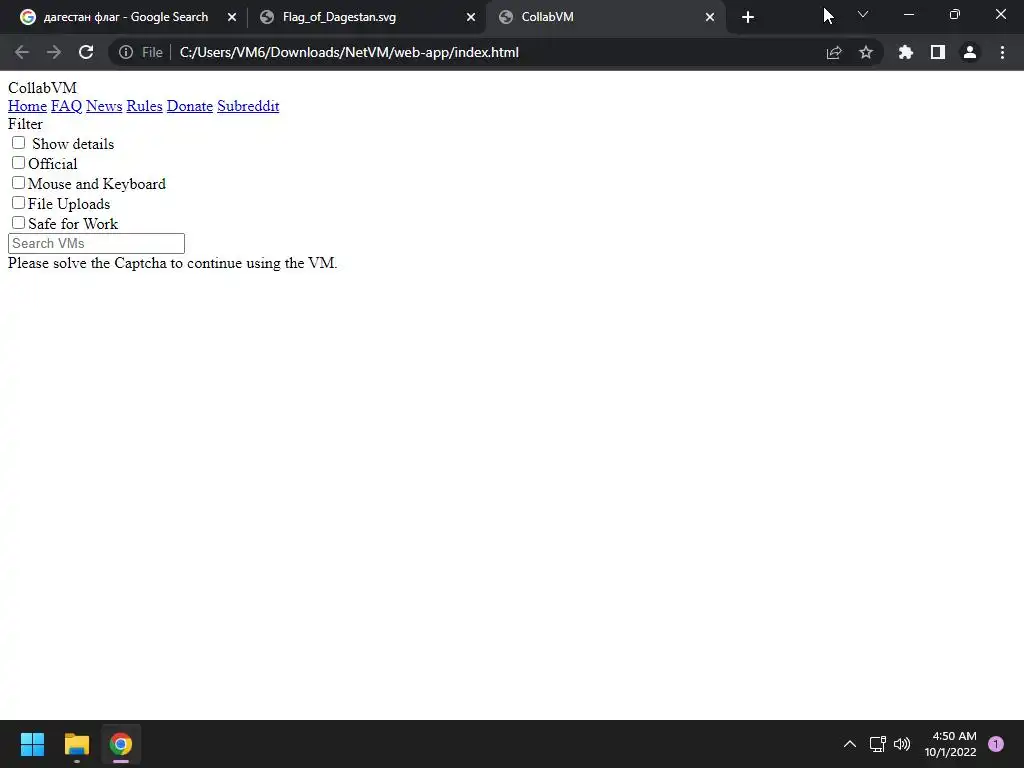Follow the Donate link
Screen dimensions: 1024x768
[x=189, y=106]
